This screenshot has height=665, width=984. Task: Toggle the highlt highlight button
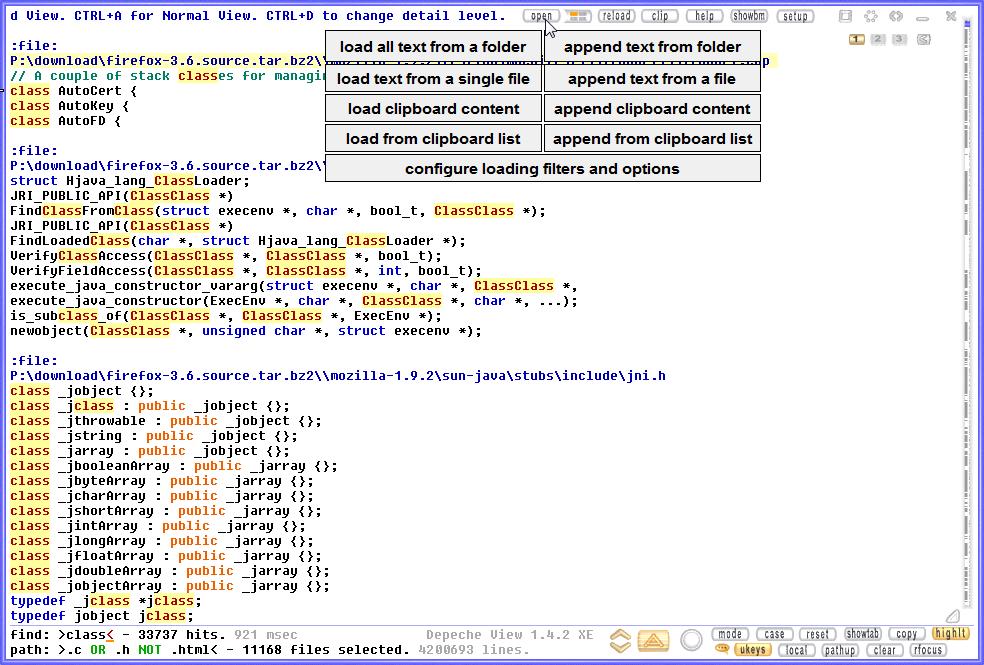(x=950, y=634)
